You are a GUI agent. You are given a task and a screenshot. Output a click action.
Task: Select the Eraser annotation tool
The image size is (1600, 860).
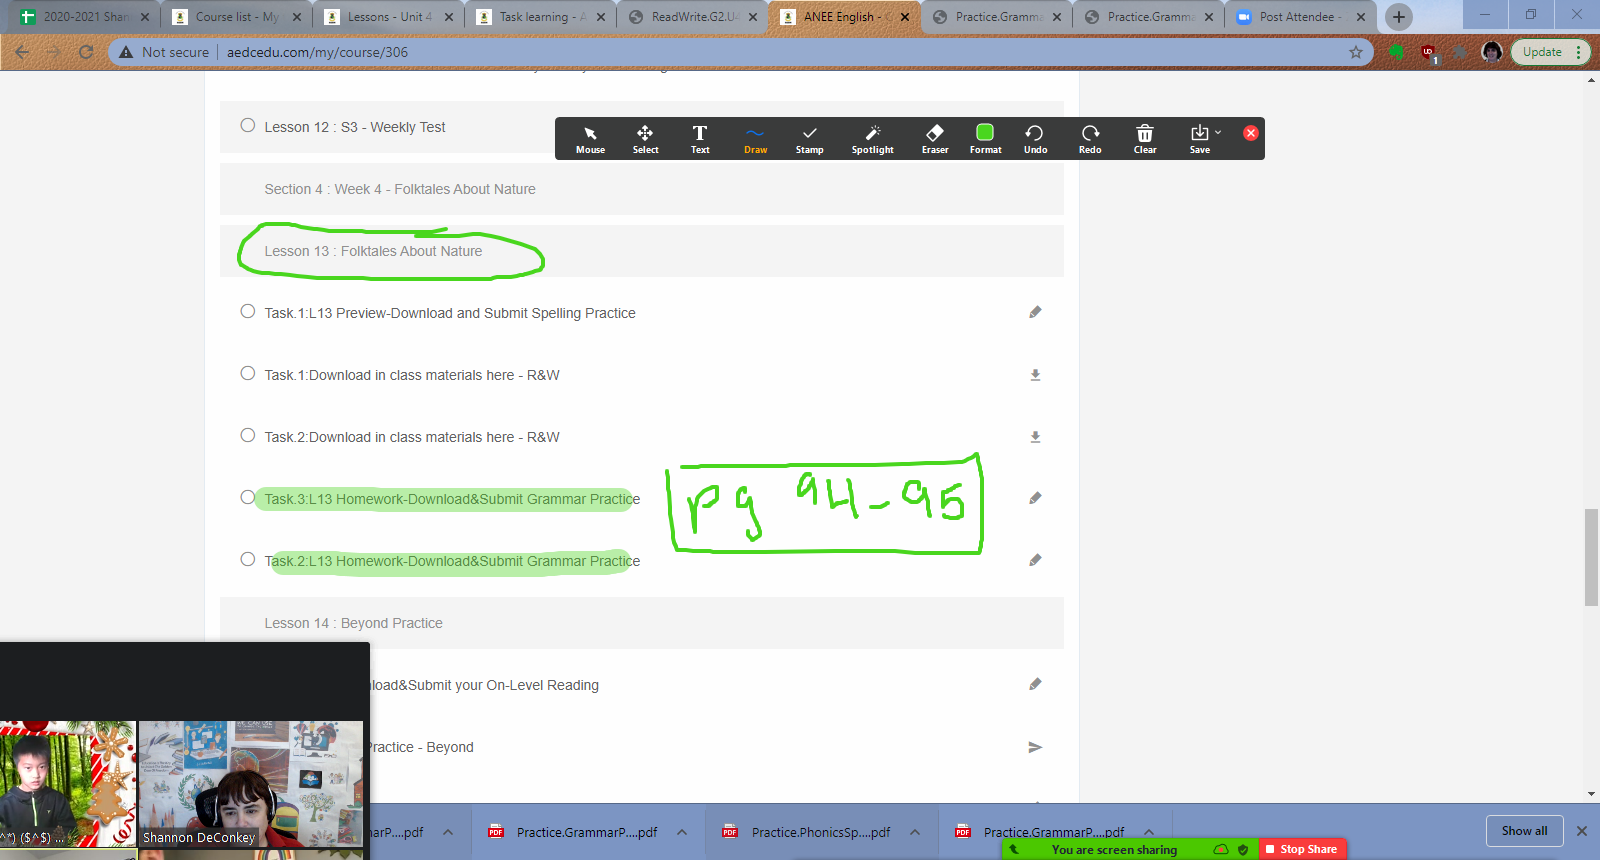pos(935,139)
